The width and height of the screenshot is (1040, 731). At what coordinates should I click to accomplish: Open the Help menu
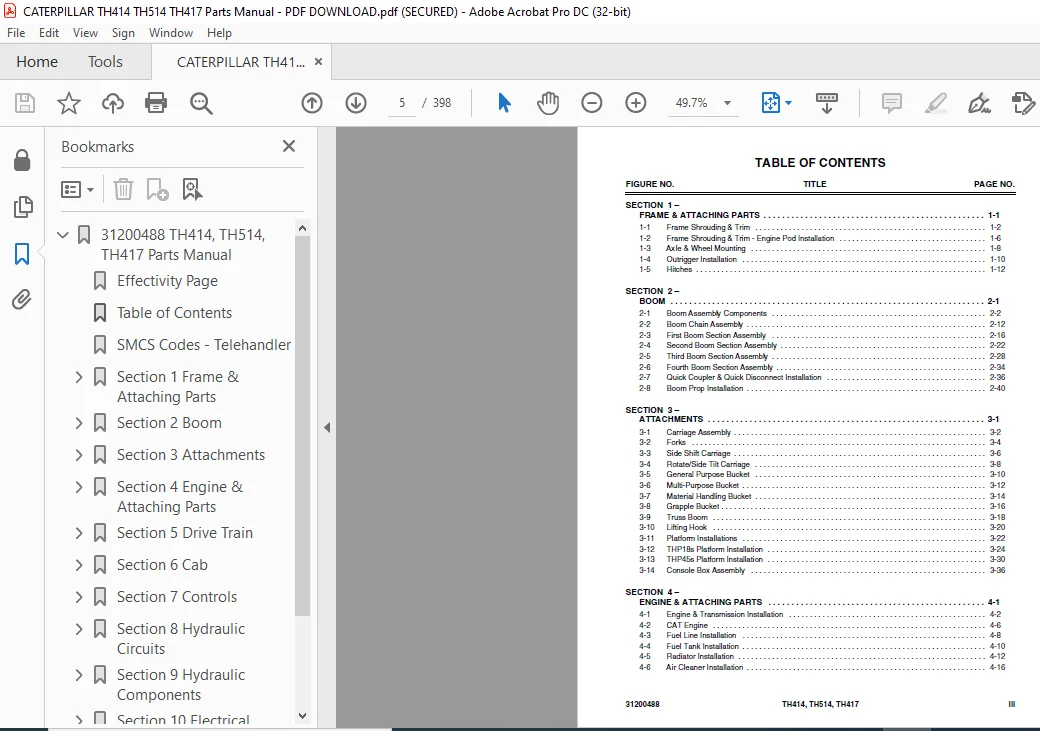219,33
